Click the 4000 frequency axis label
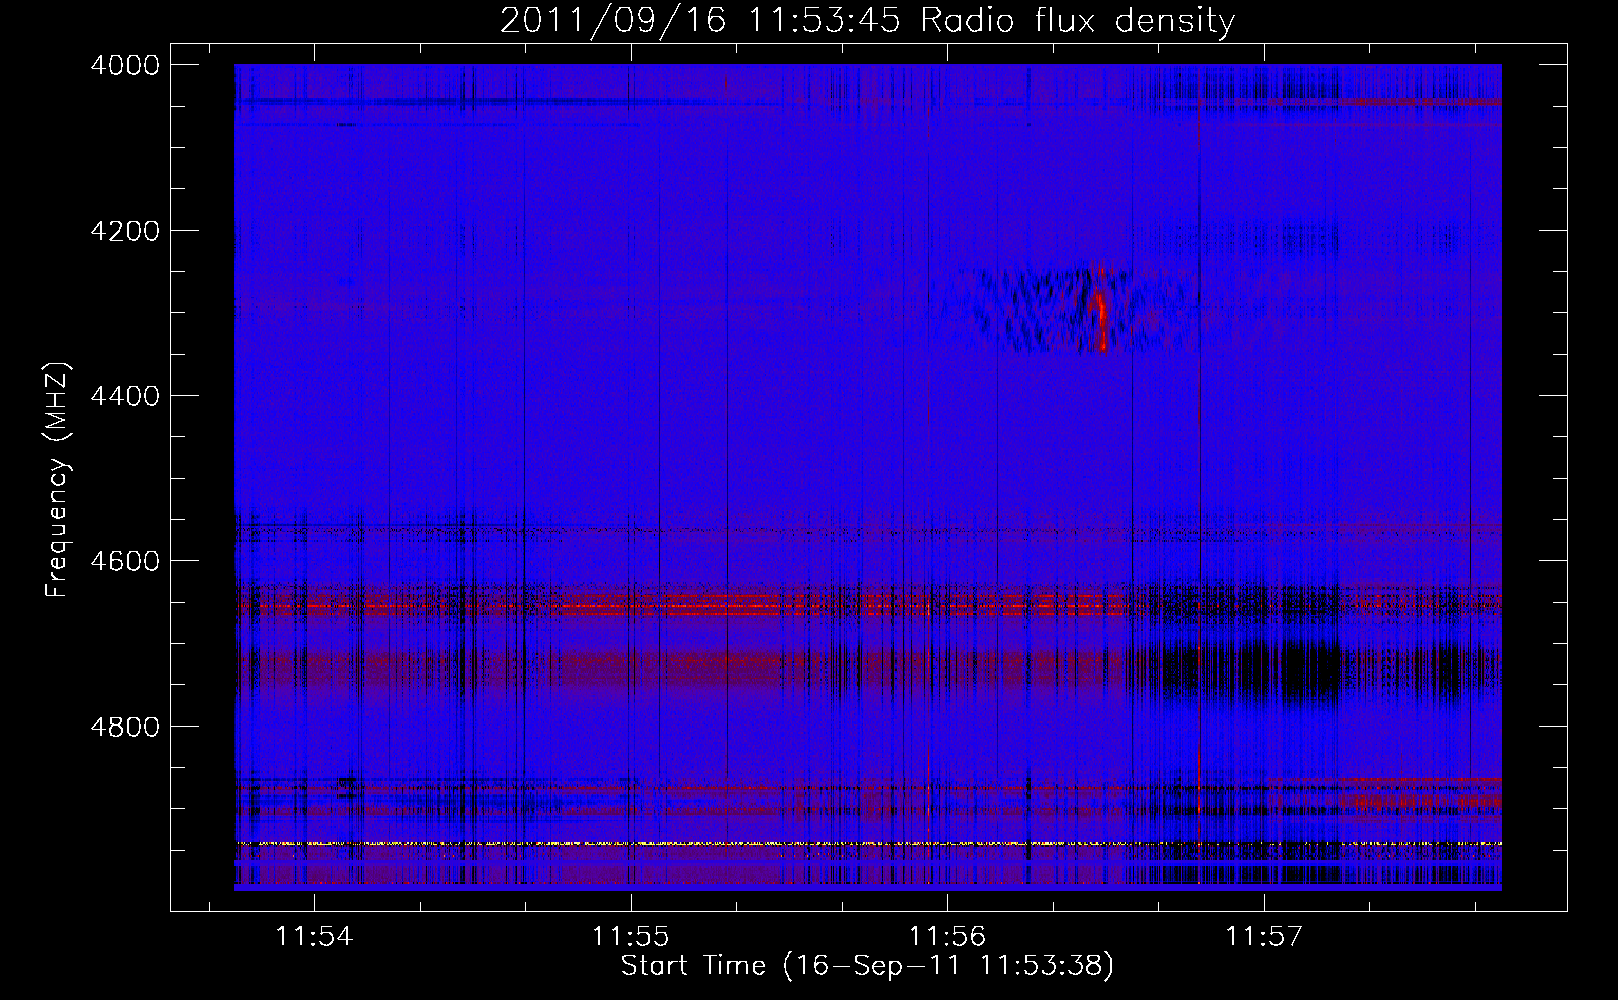This screenshot has width=1618, height=1000. pos(125,65)
